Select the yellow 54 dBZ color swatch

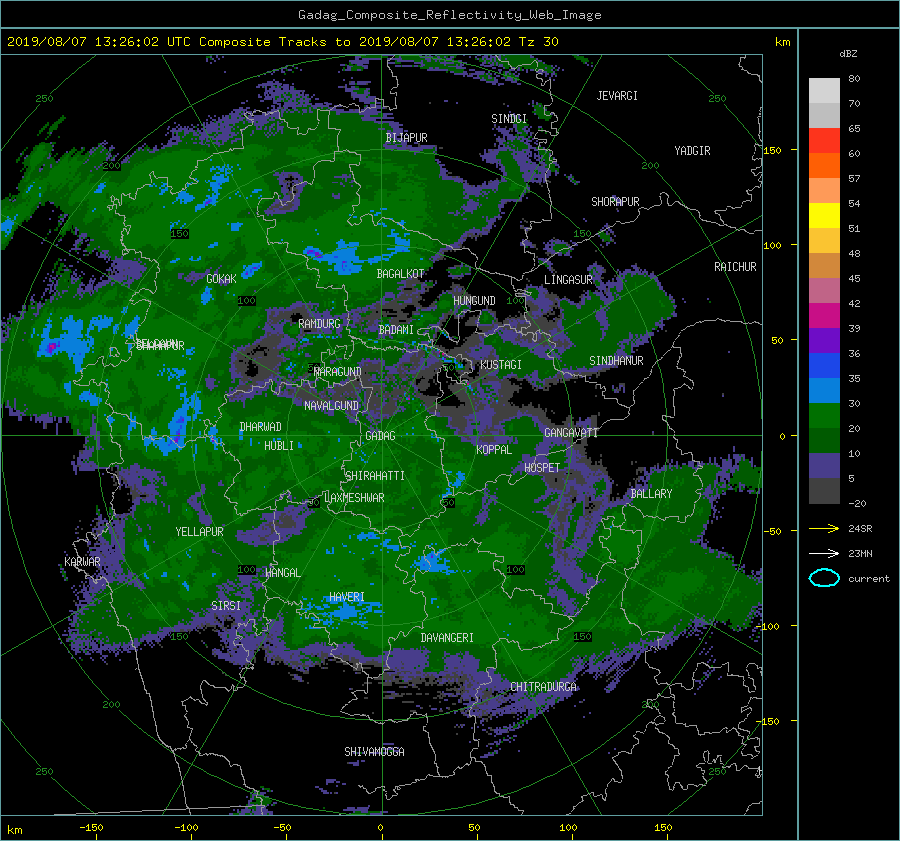(824, 216)
